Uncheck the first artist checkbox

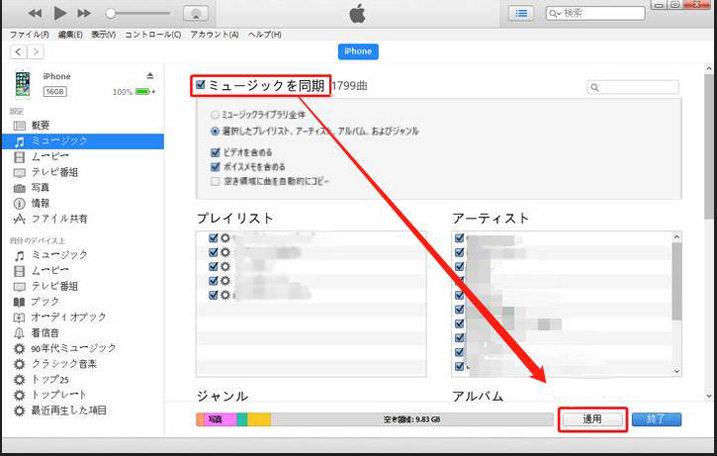click(460, 238)
